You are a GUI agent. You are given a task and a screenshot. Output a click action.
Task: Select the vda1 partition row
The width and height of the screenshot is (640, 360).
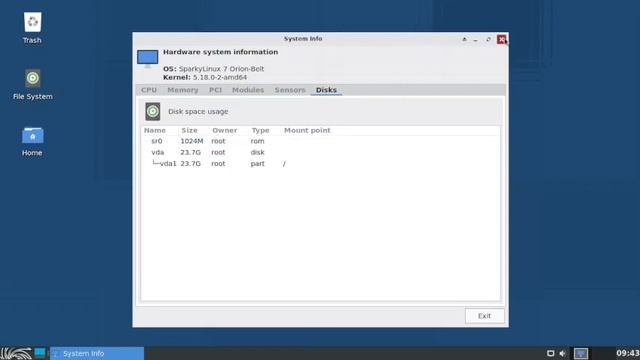[320, 163]
